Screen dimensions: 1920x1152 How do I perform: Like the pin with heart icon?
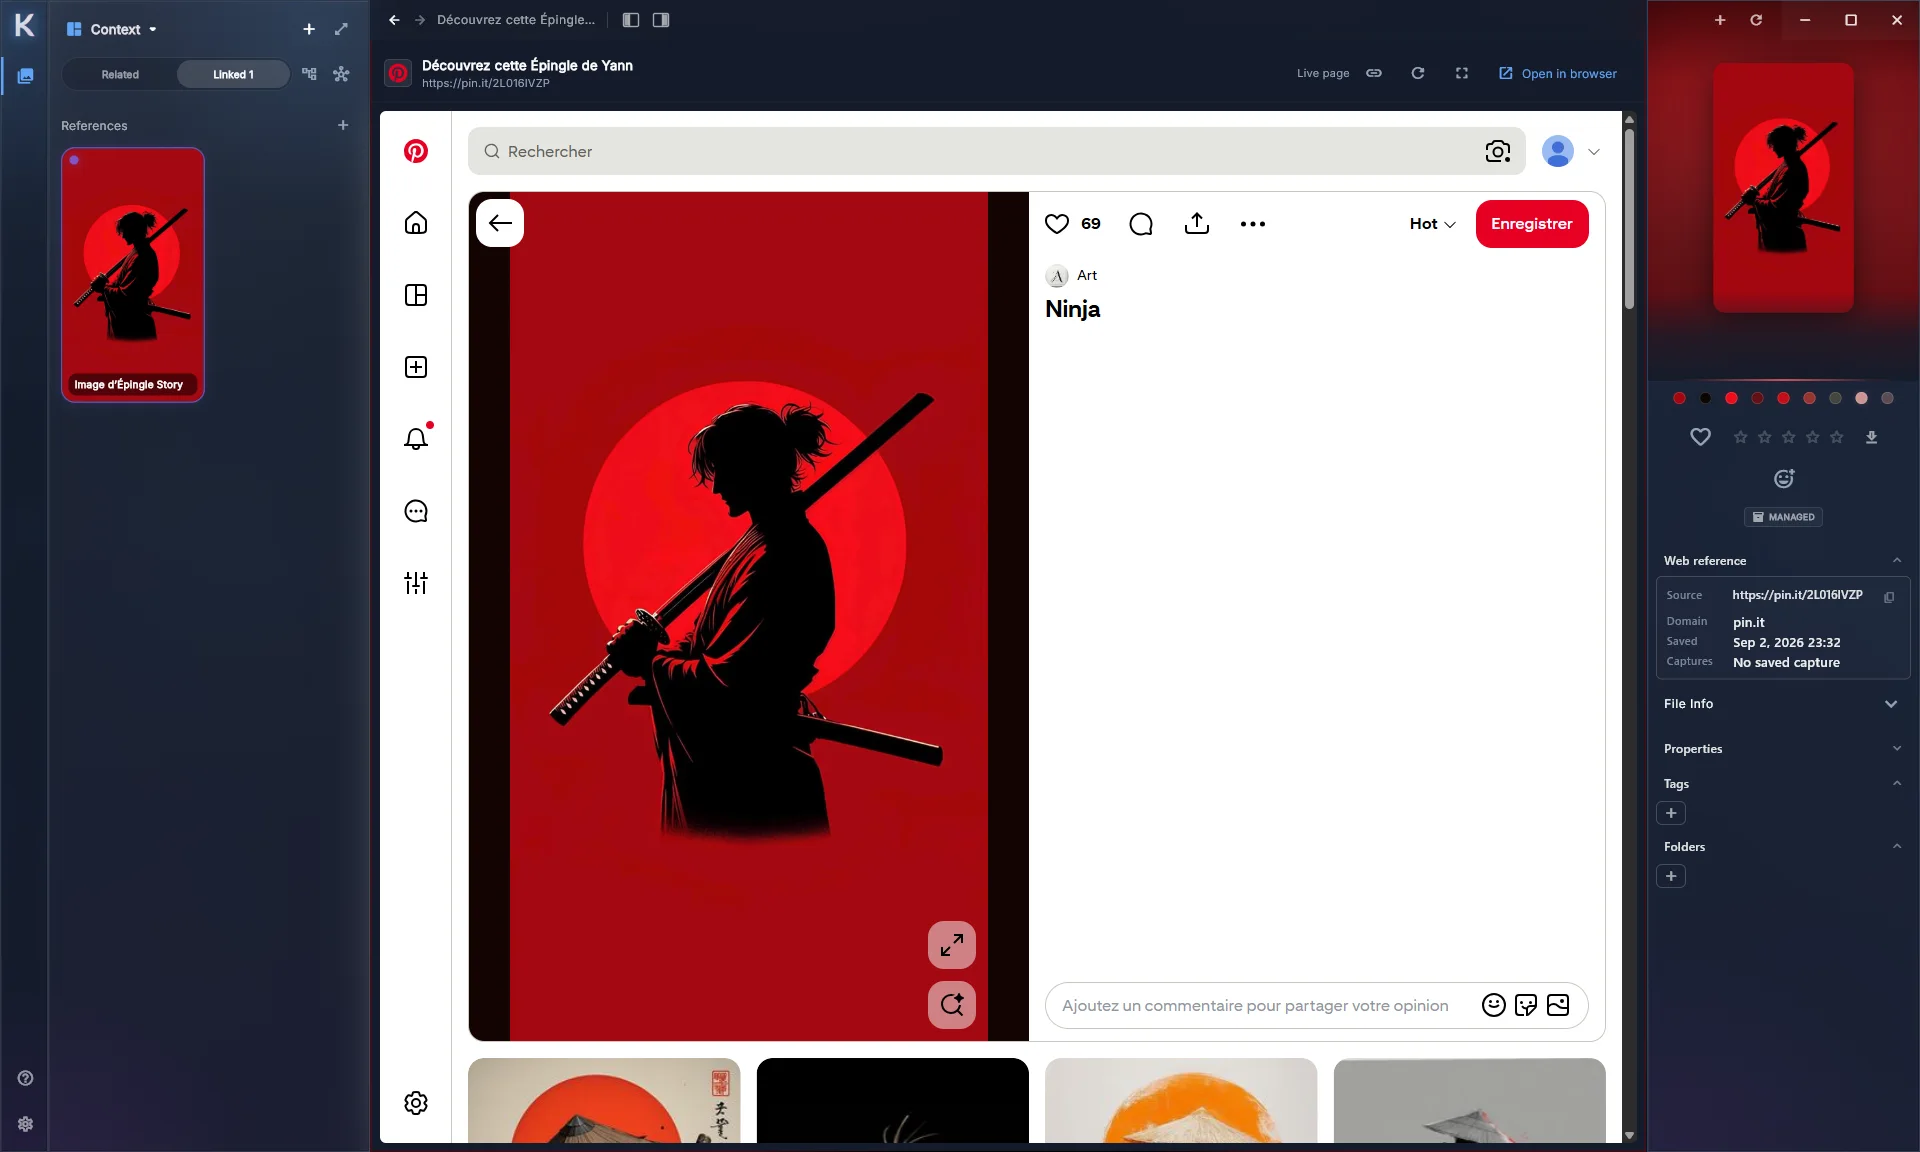1057,224
